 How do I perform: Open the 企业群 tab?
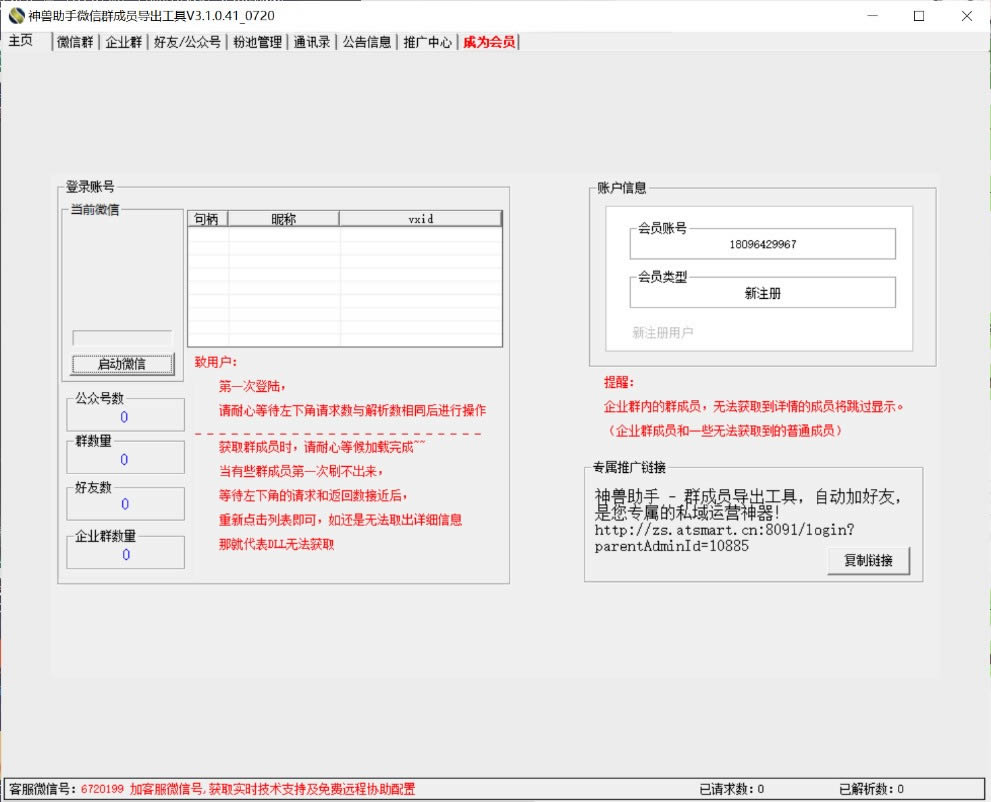(x=124, y=42)
